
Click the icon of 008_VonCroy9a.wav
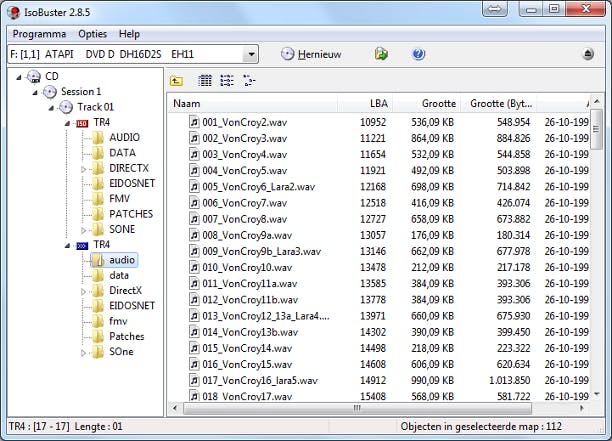tap(194, 235)
